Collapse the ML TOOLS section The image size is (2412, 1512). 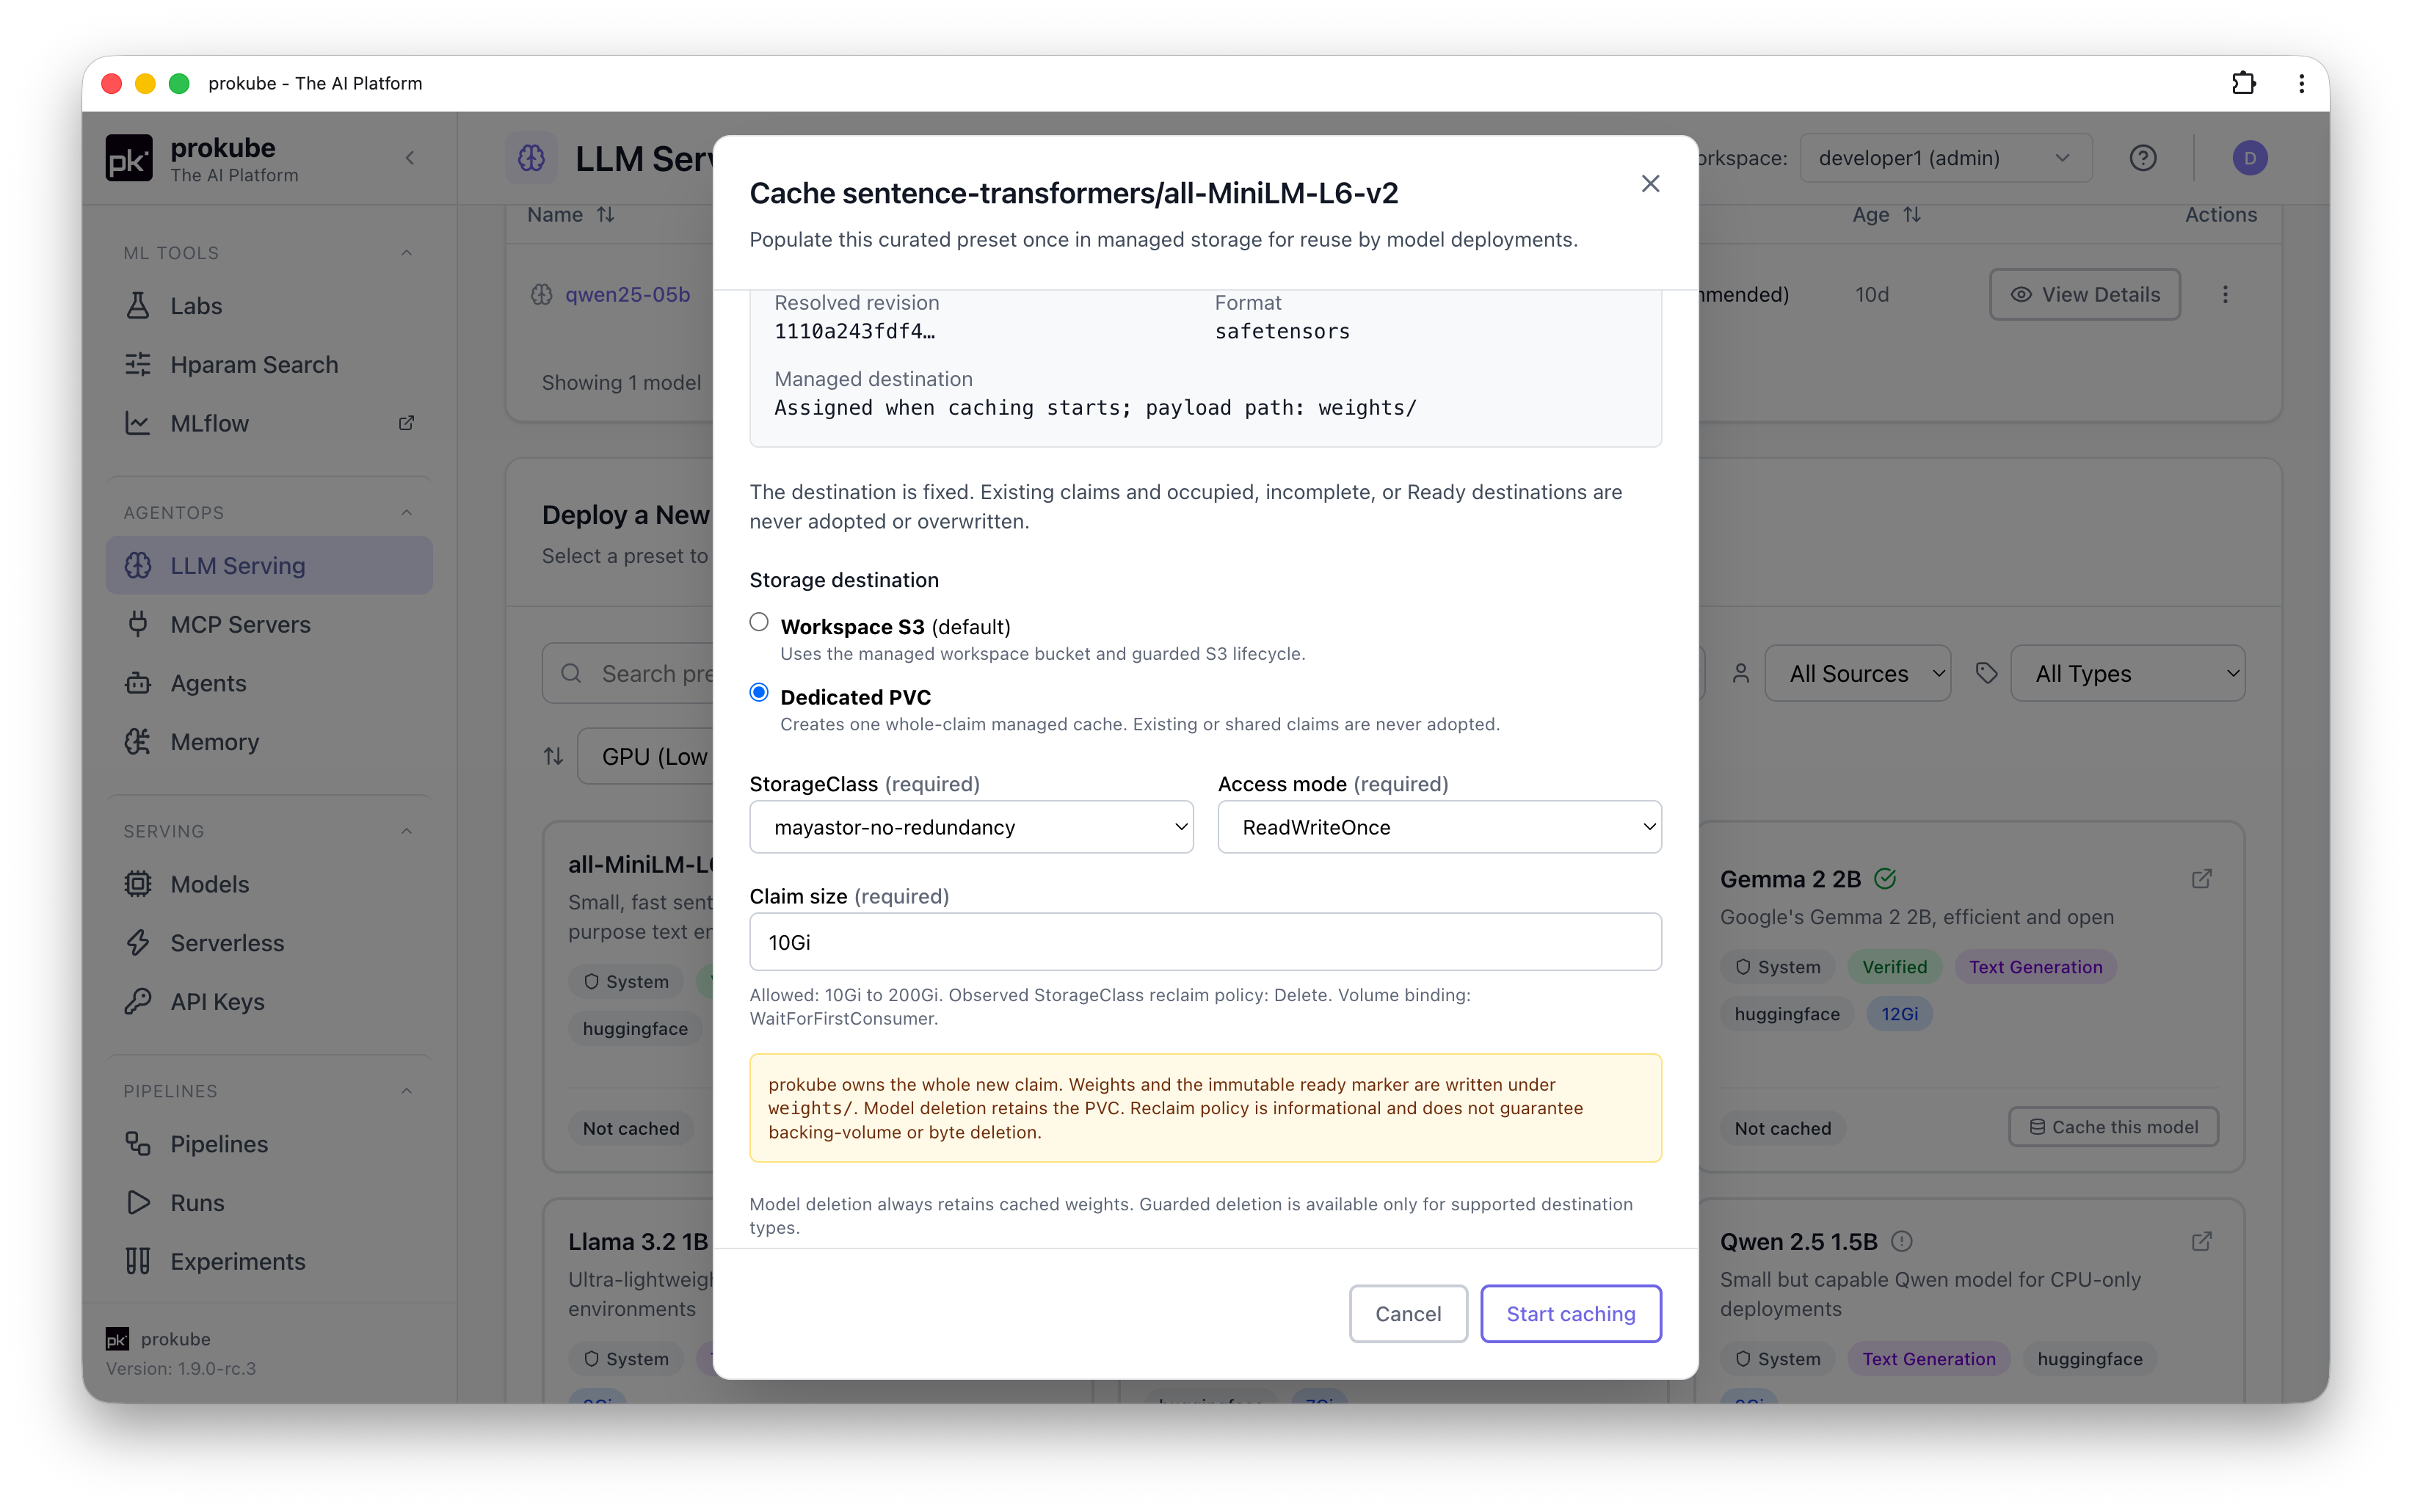point(406,252)
